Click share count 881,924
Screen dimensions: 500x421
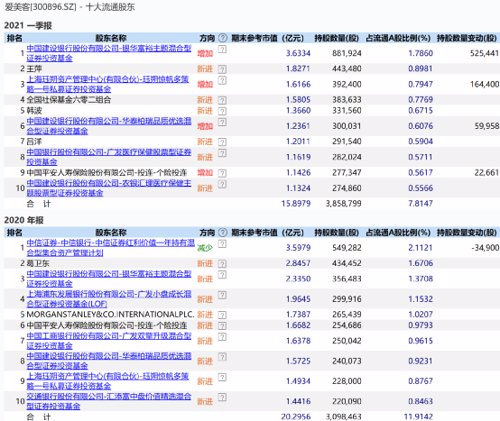[x=347, y=53]
